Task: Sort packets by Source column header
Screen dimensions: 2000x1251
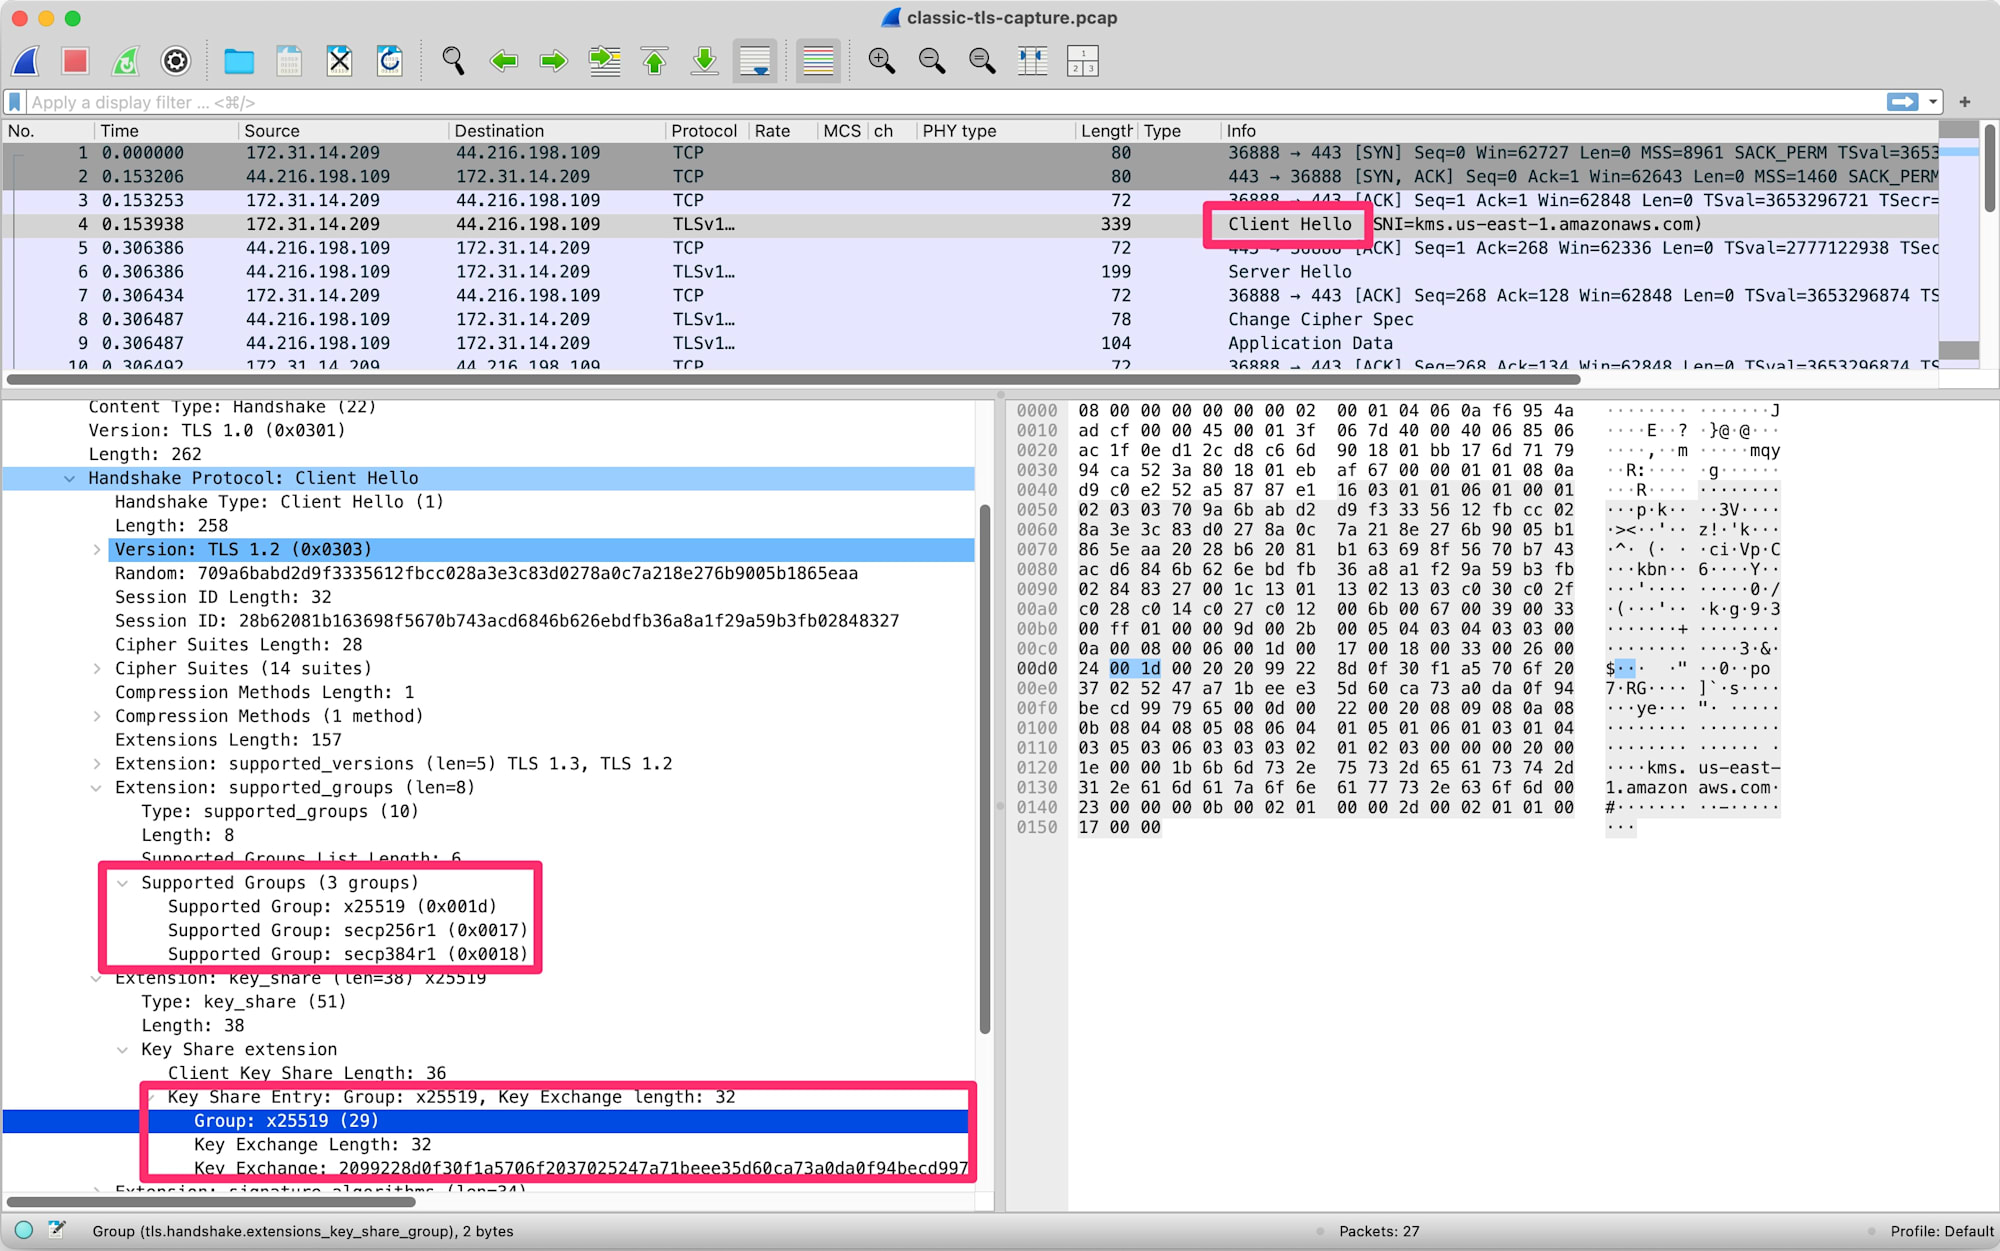Action: click(x=343, y=131)
